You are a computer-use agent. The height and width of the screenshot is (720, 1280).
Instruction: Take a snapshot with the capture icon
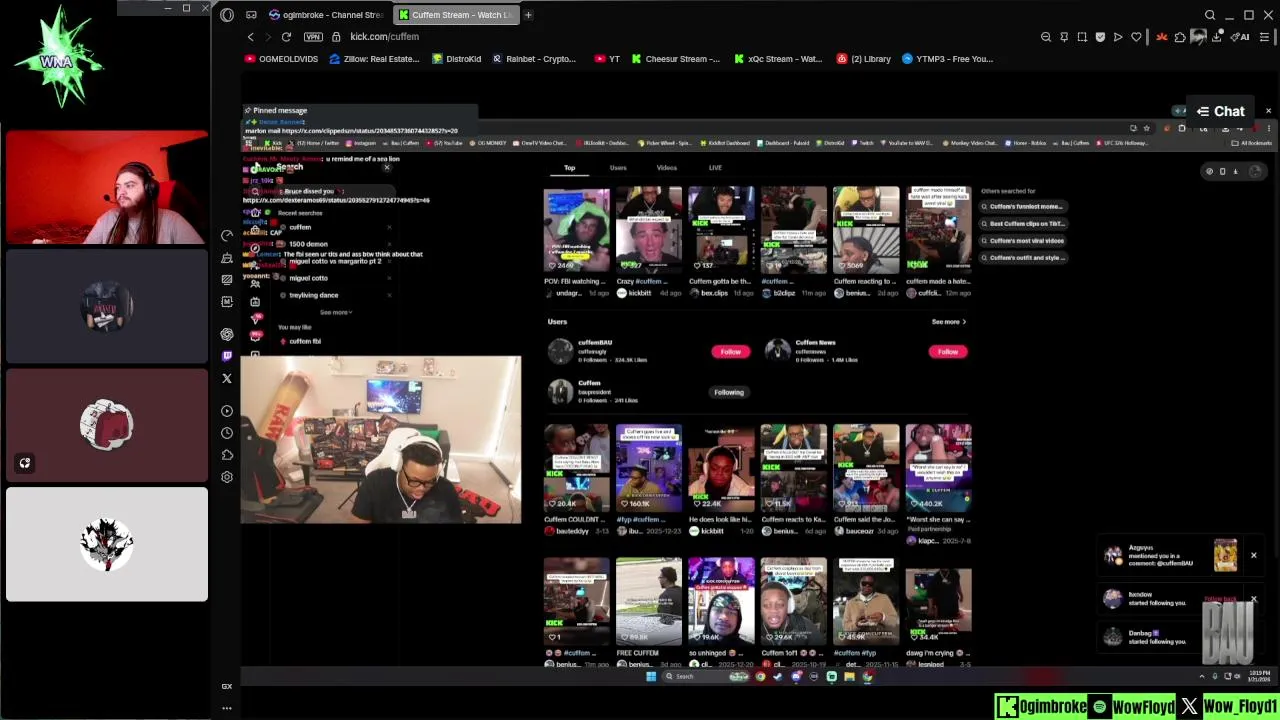click(x=1082, y=37)
